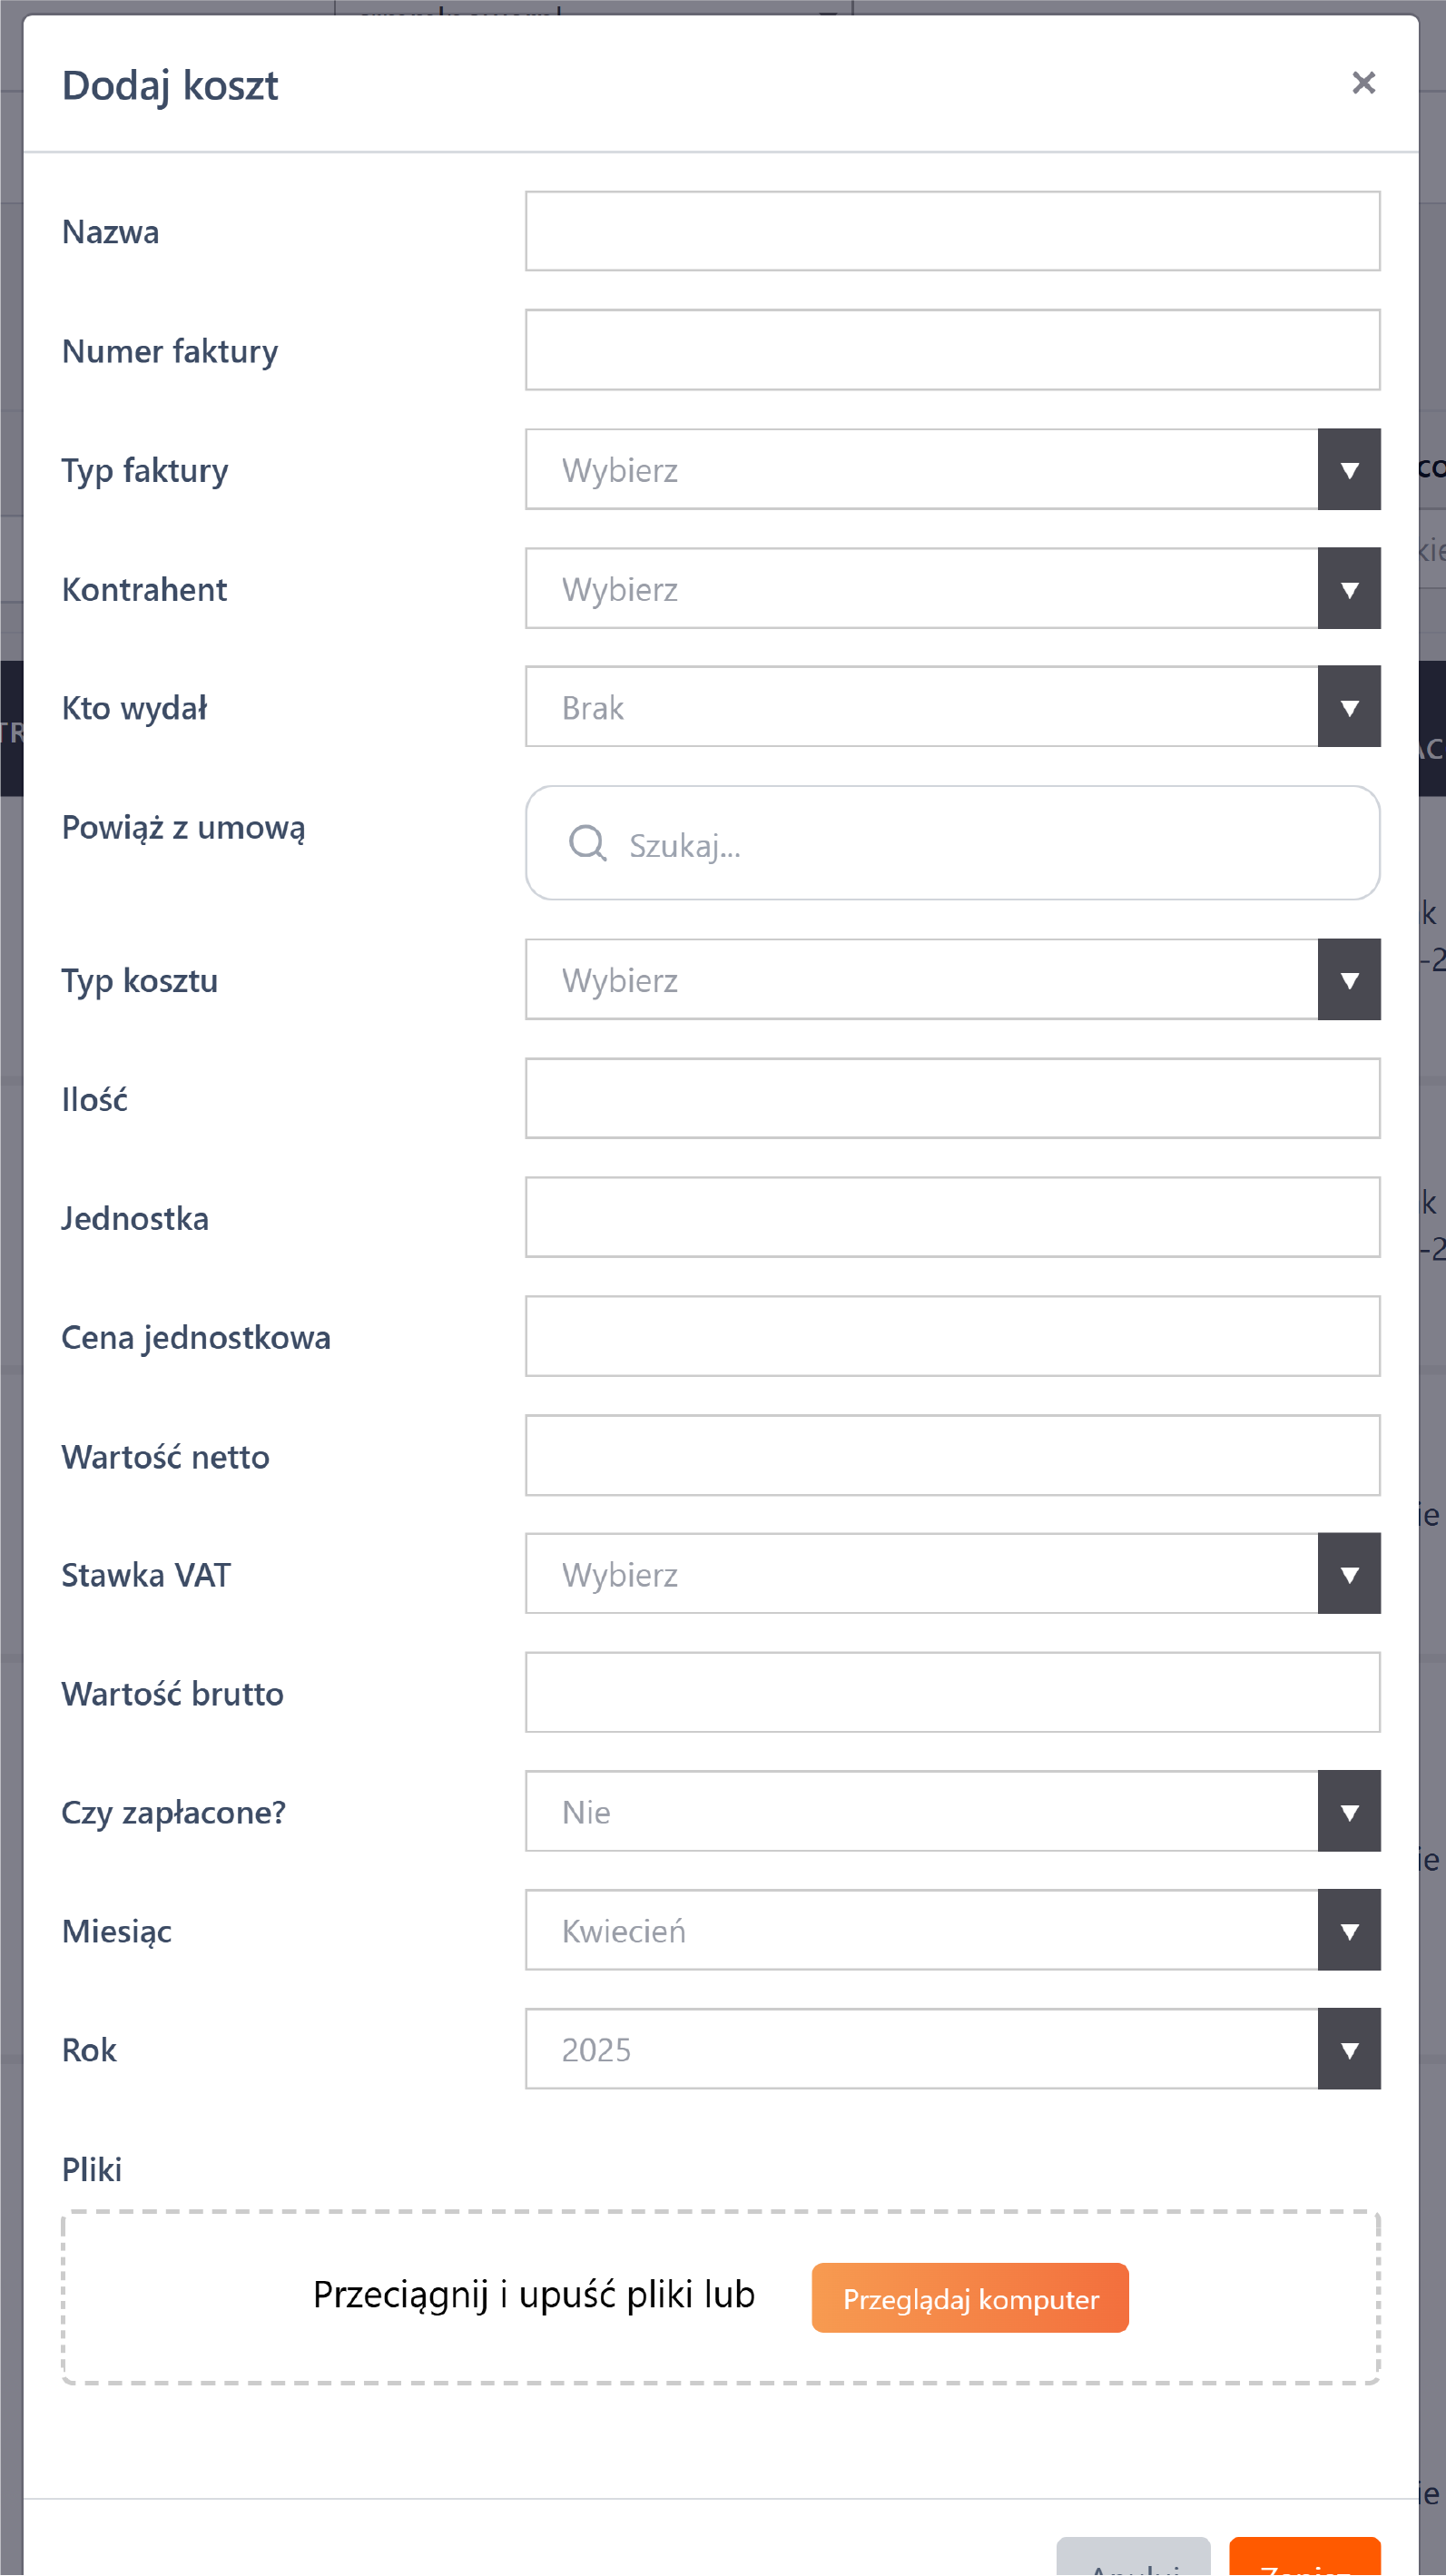Open the Kto wydał dropdown

click(952, 707)
